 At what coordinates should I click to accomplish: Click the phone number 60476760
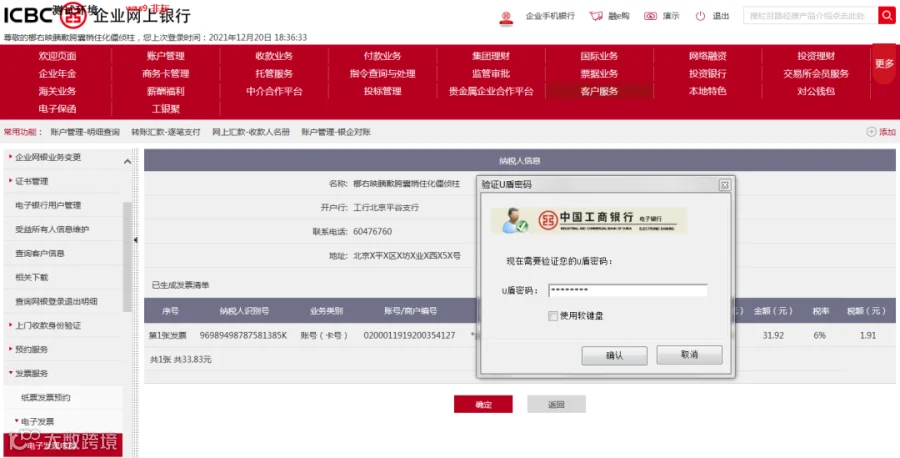373,232
